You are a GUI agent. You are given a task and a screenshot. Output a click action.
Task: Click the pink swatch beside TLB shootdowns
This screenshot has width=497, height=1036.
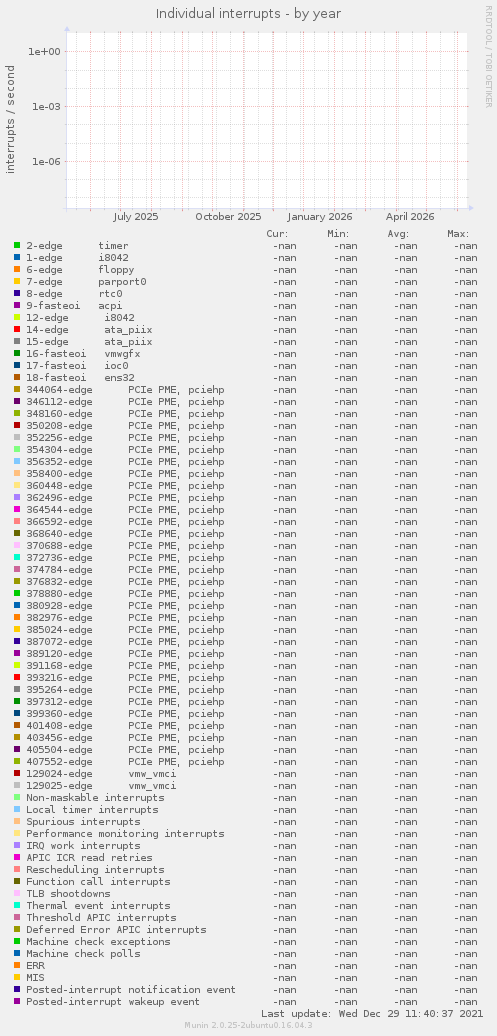pyautogui.click(x=17, y=894)
